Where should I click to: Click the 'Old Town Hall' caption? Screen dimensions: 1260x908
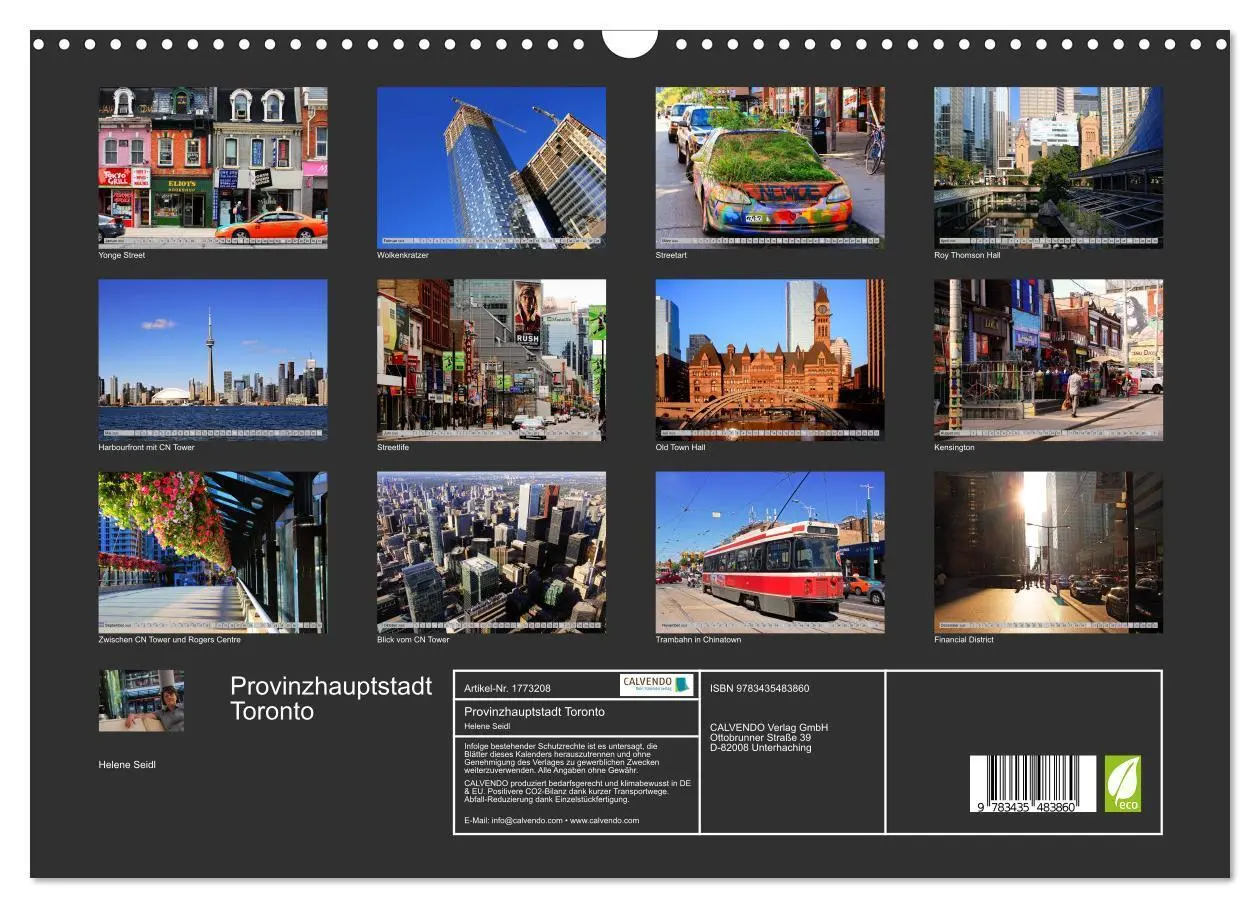point(681,447)
